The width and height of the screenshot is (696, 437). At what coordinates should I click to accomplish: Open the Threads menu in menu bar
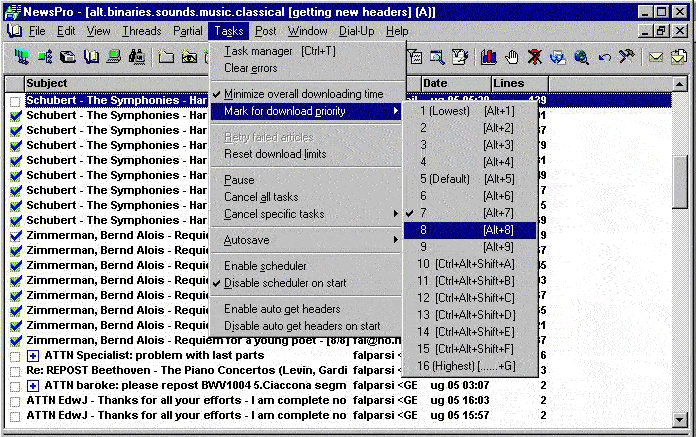(x=141, y=31)
